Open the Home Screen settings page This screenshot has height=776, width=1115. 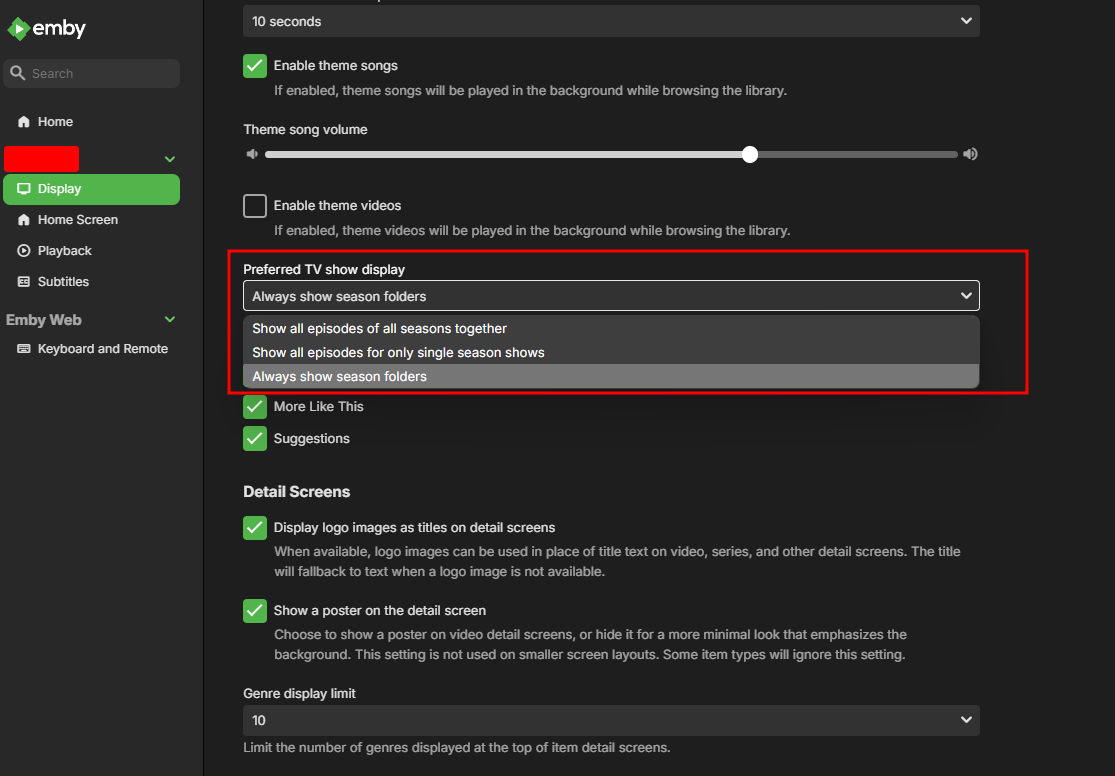(x=78, y=220)
